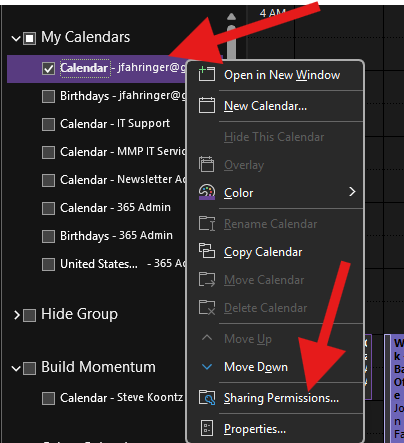Click the Move Up entry text
This screenshot has height=443, width=404.
point(248,339)
